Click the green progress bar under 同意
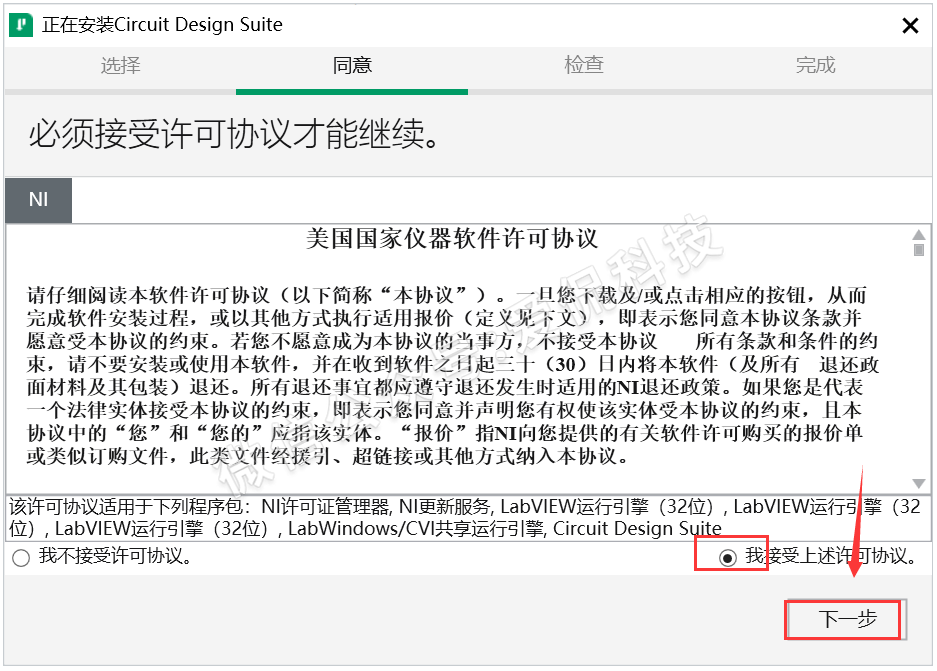The height and width of the screenshot is (671, 937). [x=352, y=92]
